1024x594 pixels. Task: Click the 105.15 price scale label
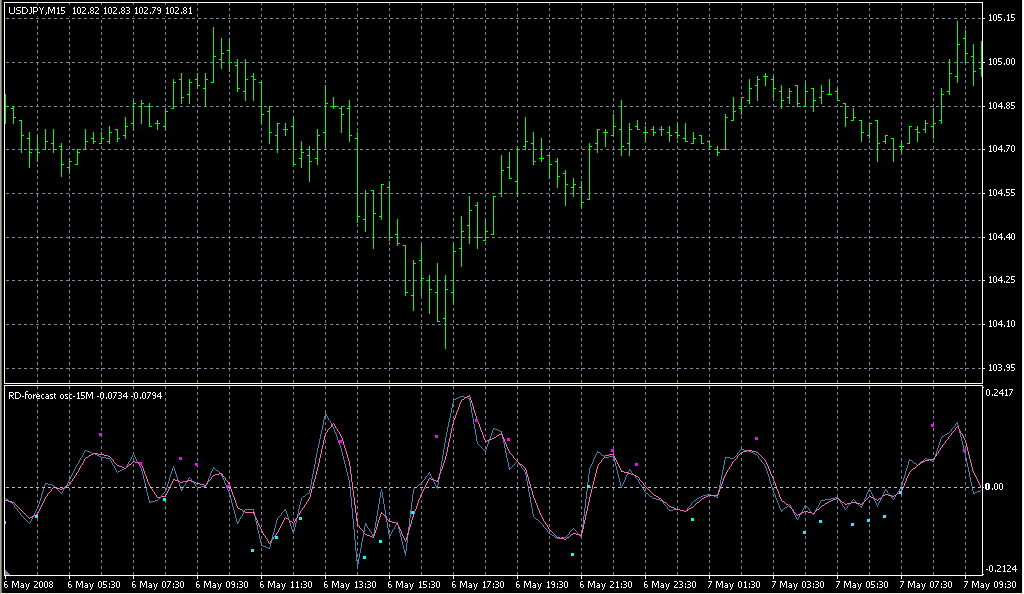point(1002,18)
